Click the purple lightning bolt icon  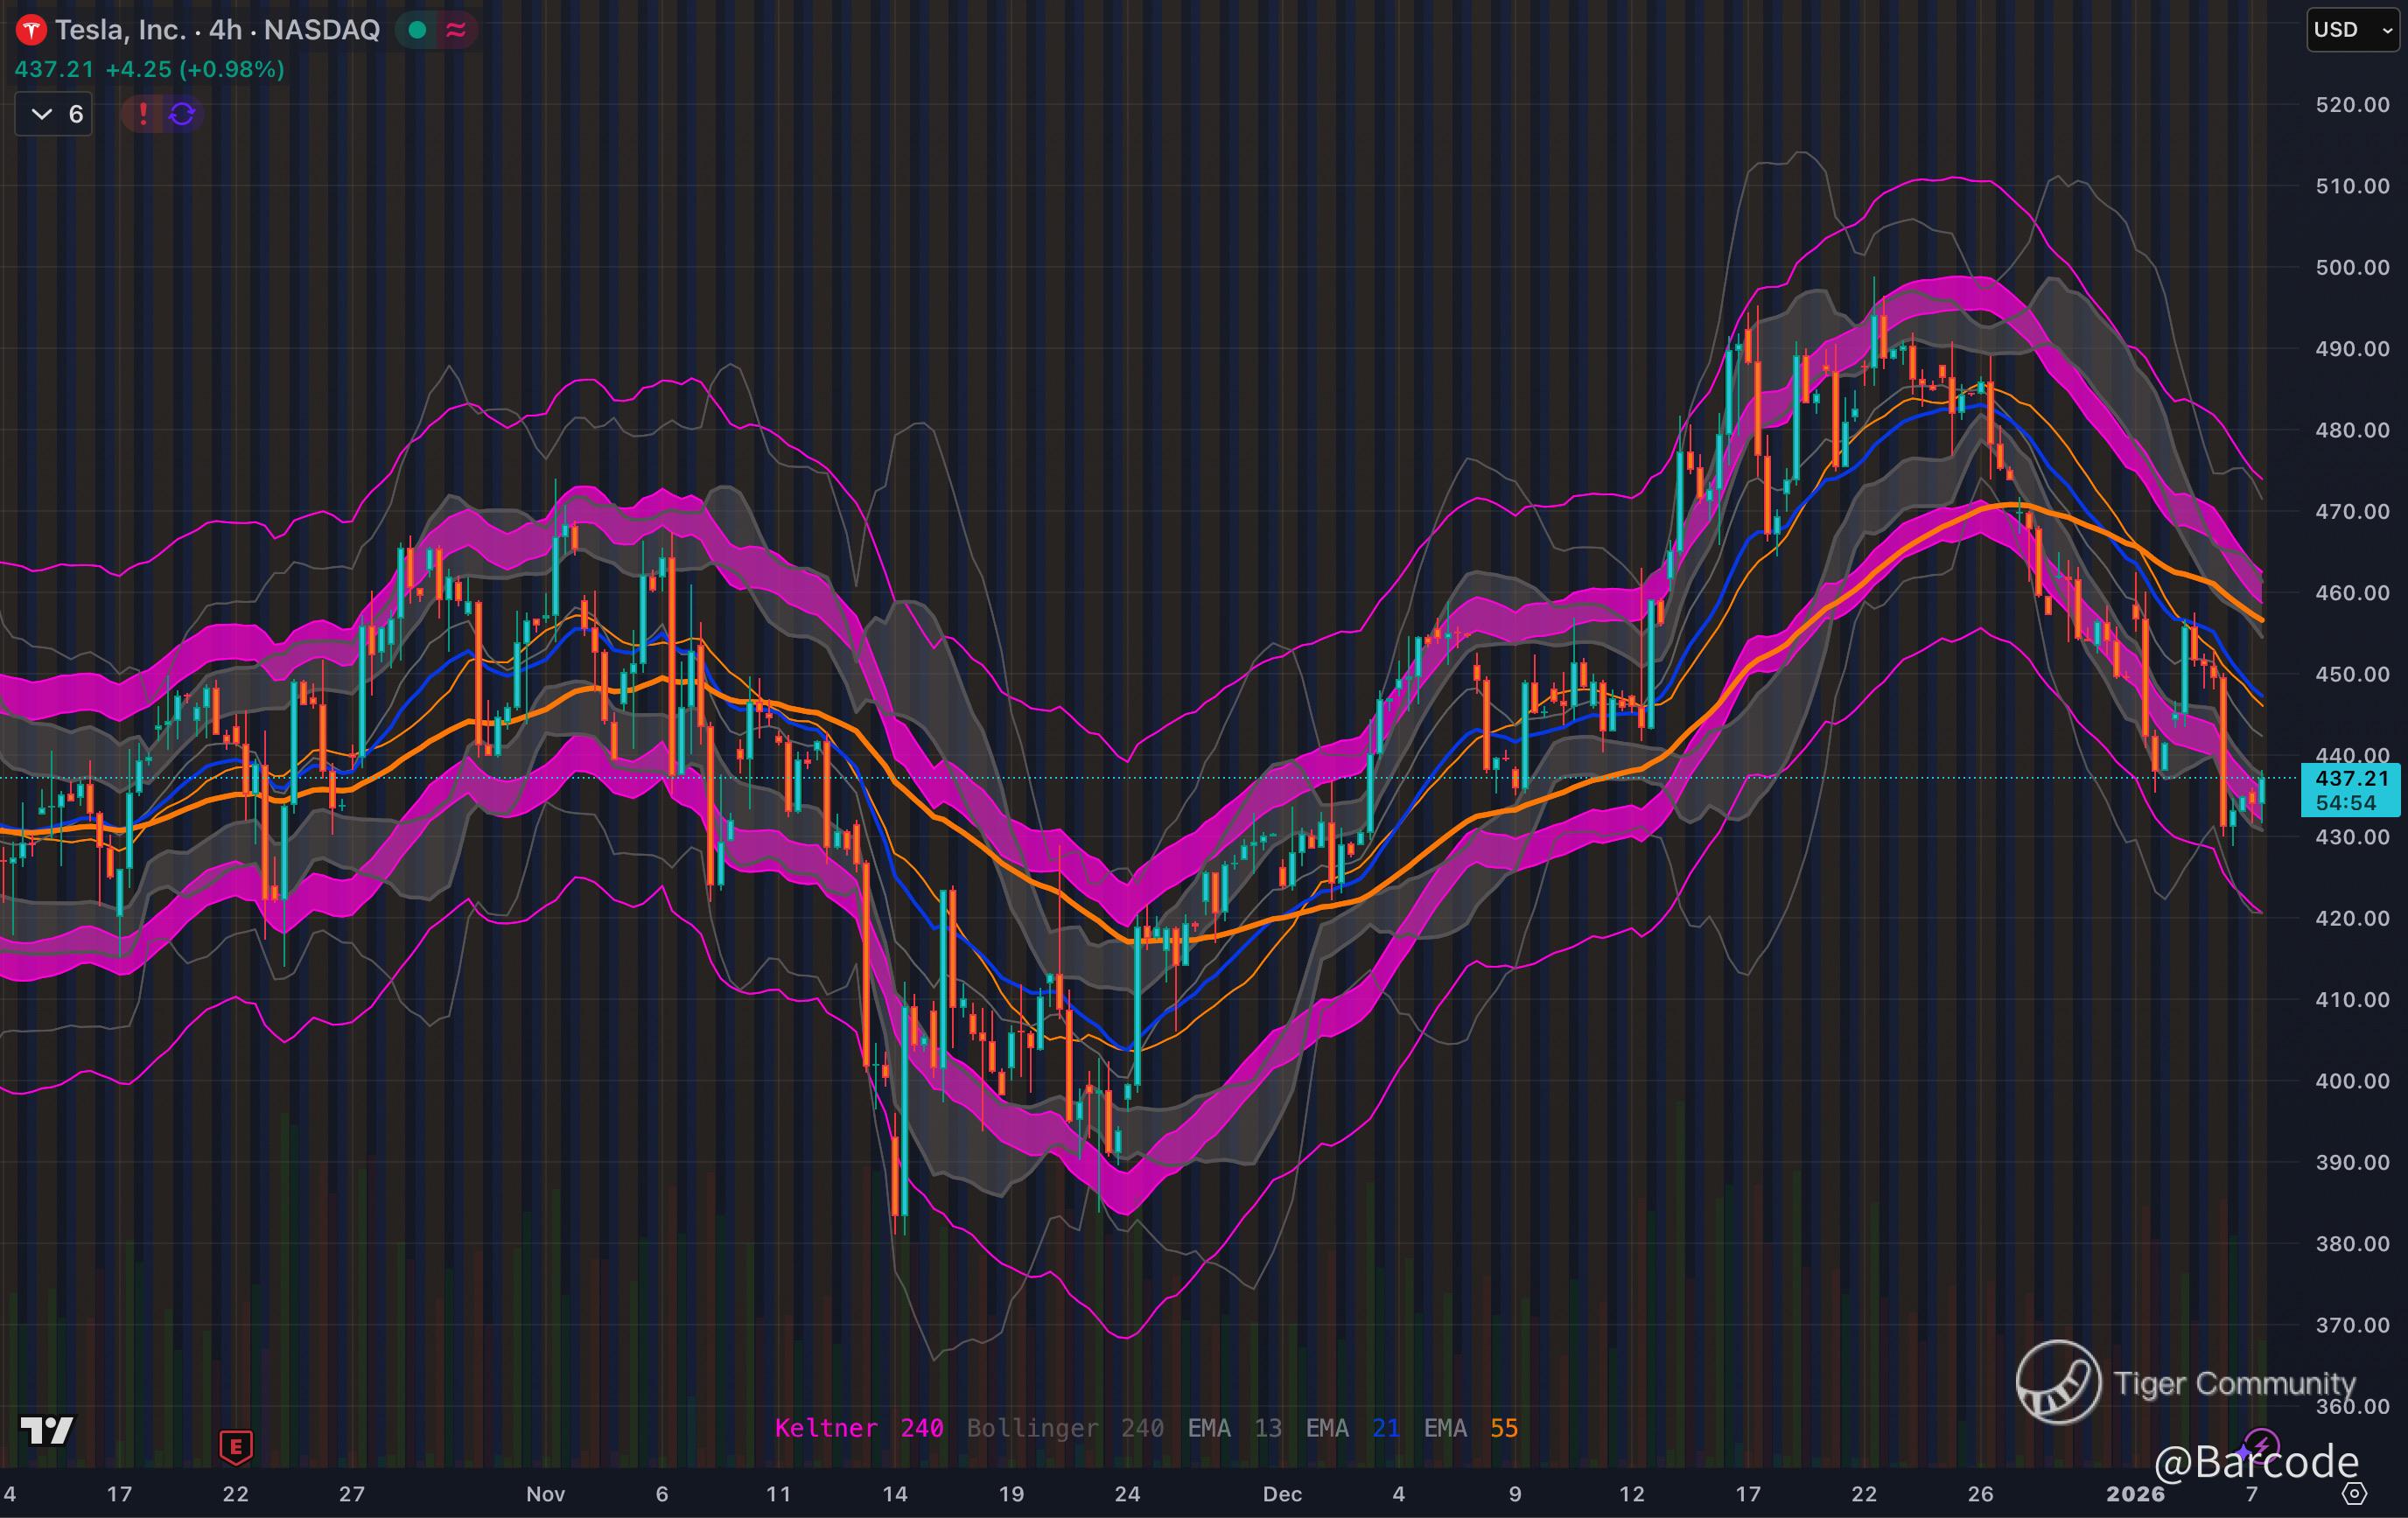2263,1445
